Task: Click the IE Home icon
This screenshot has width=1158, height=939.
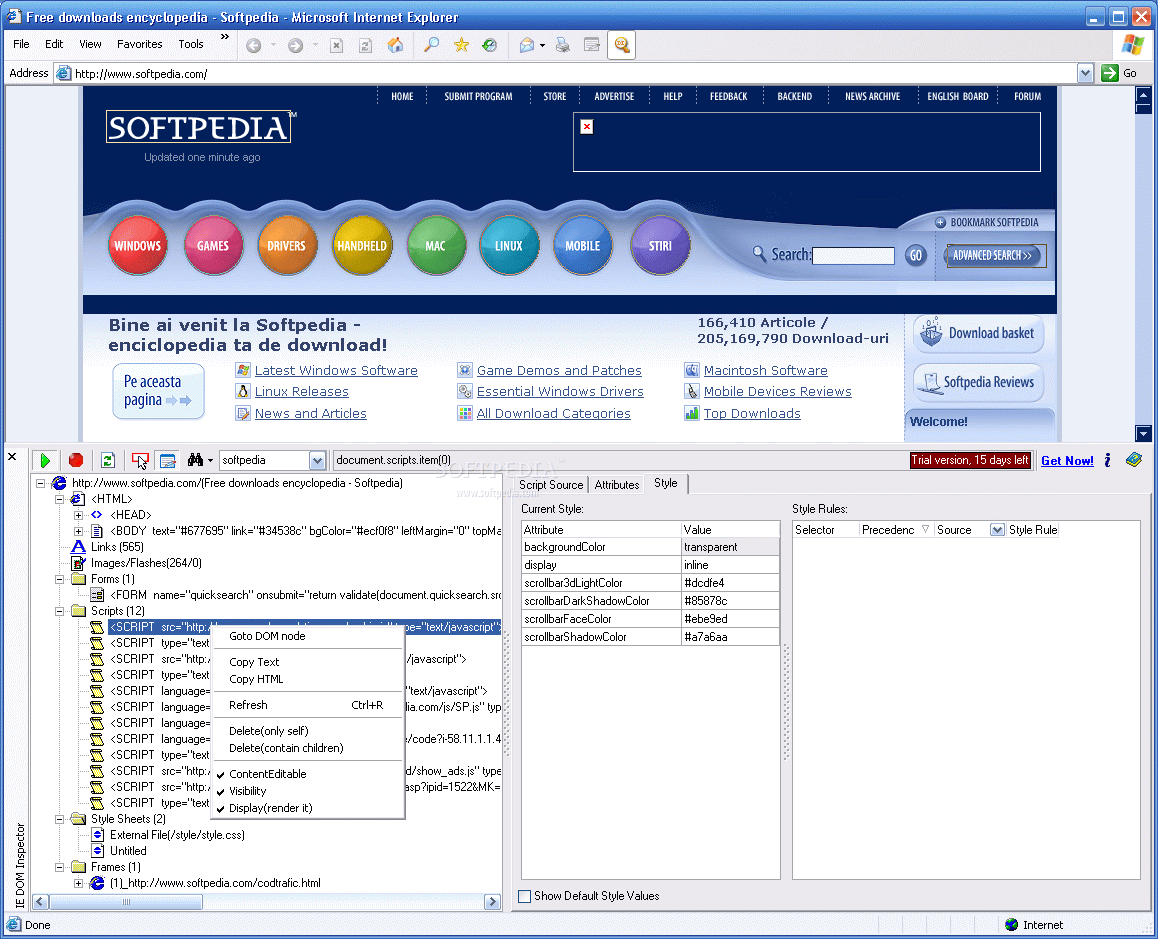Action: [x=396, y=46]
